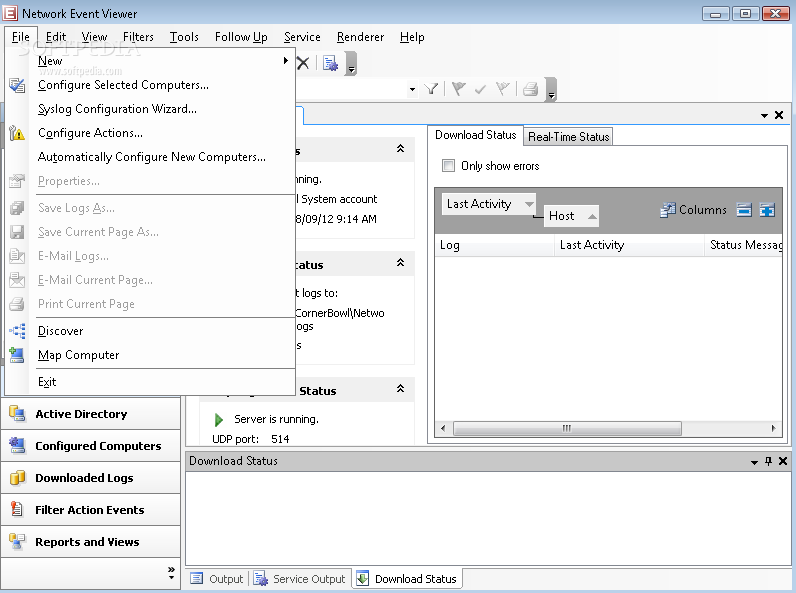Click the Filter Action Events icon

(x=17, y=509)
